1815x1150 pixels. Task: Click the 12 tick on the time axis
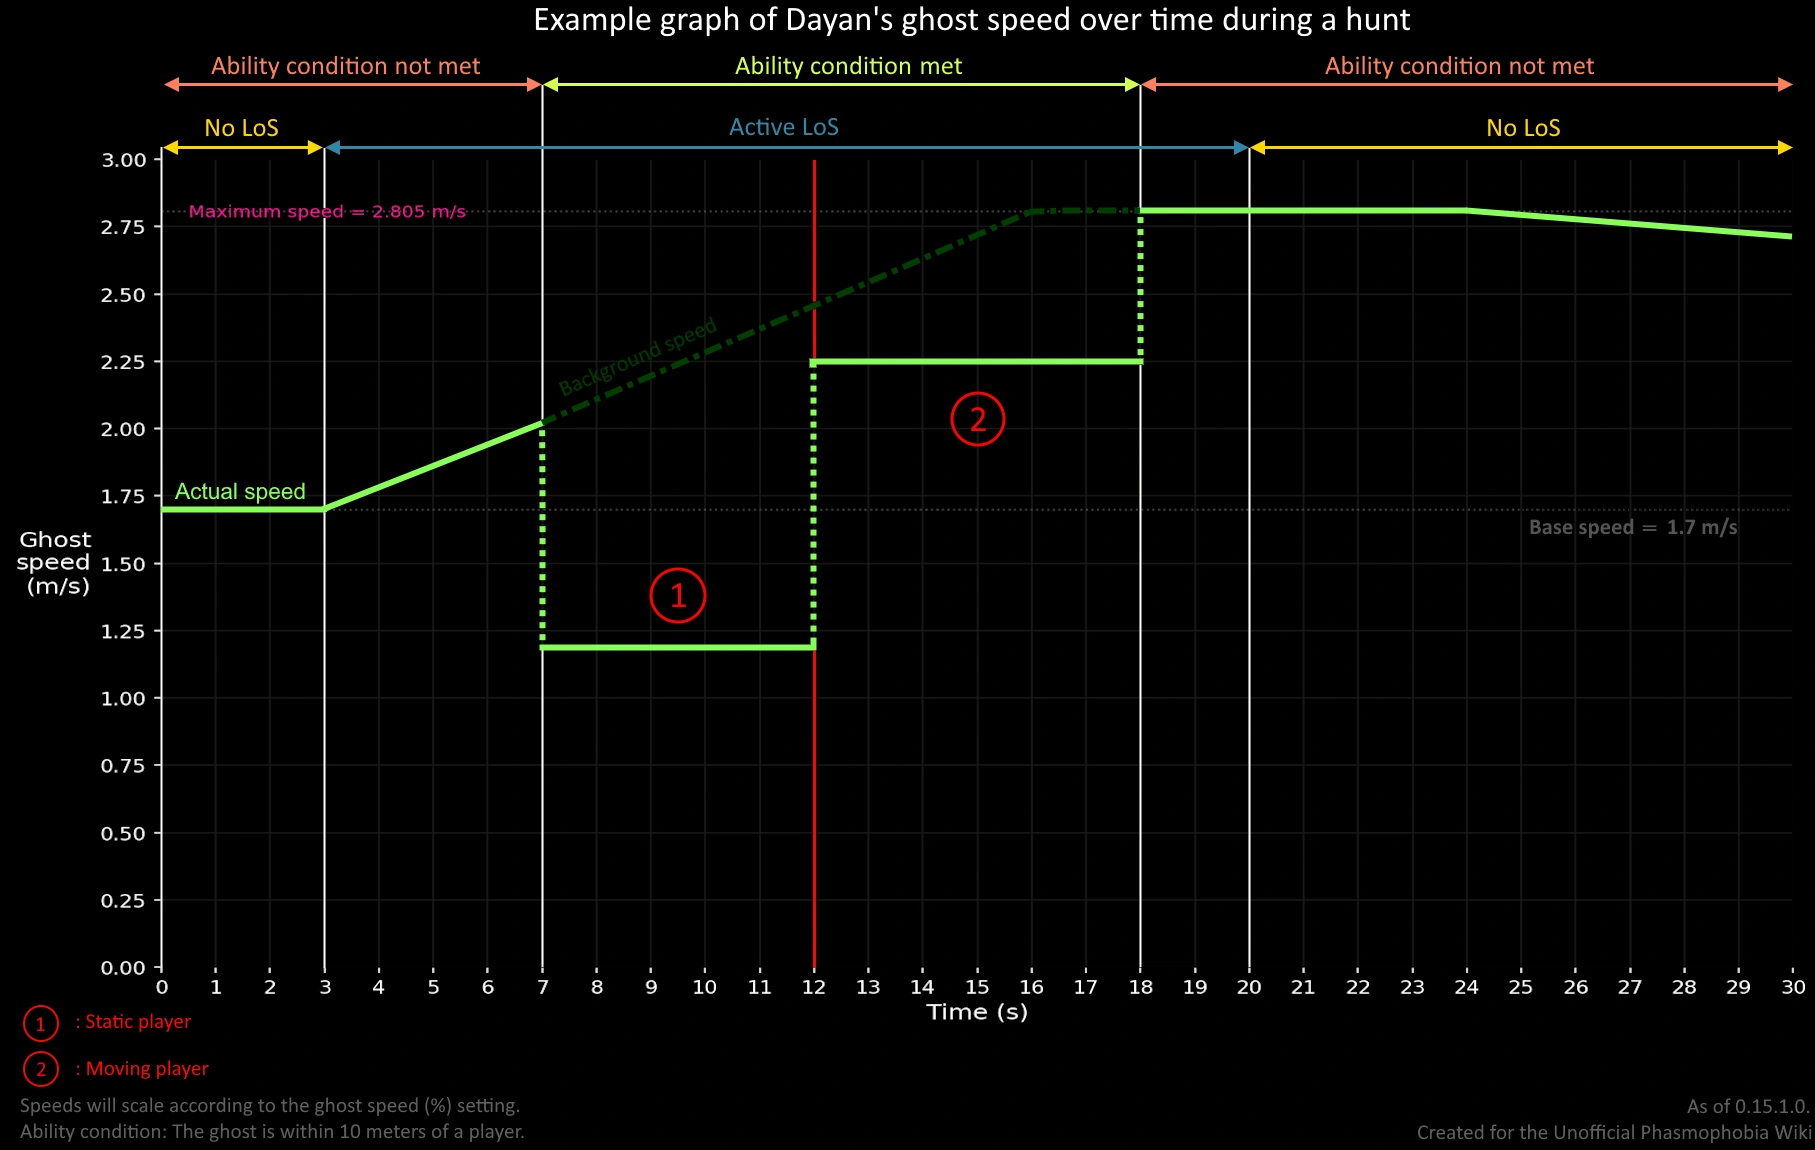[x=814, y=987]
